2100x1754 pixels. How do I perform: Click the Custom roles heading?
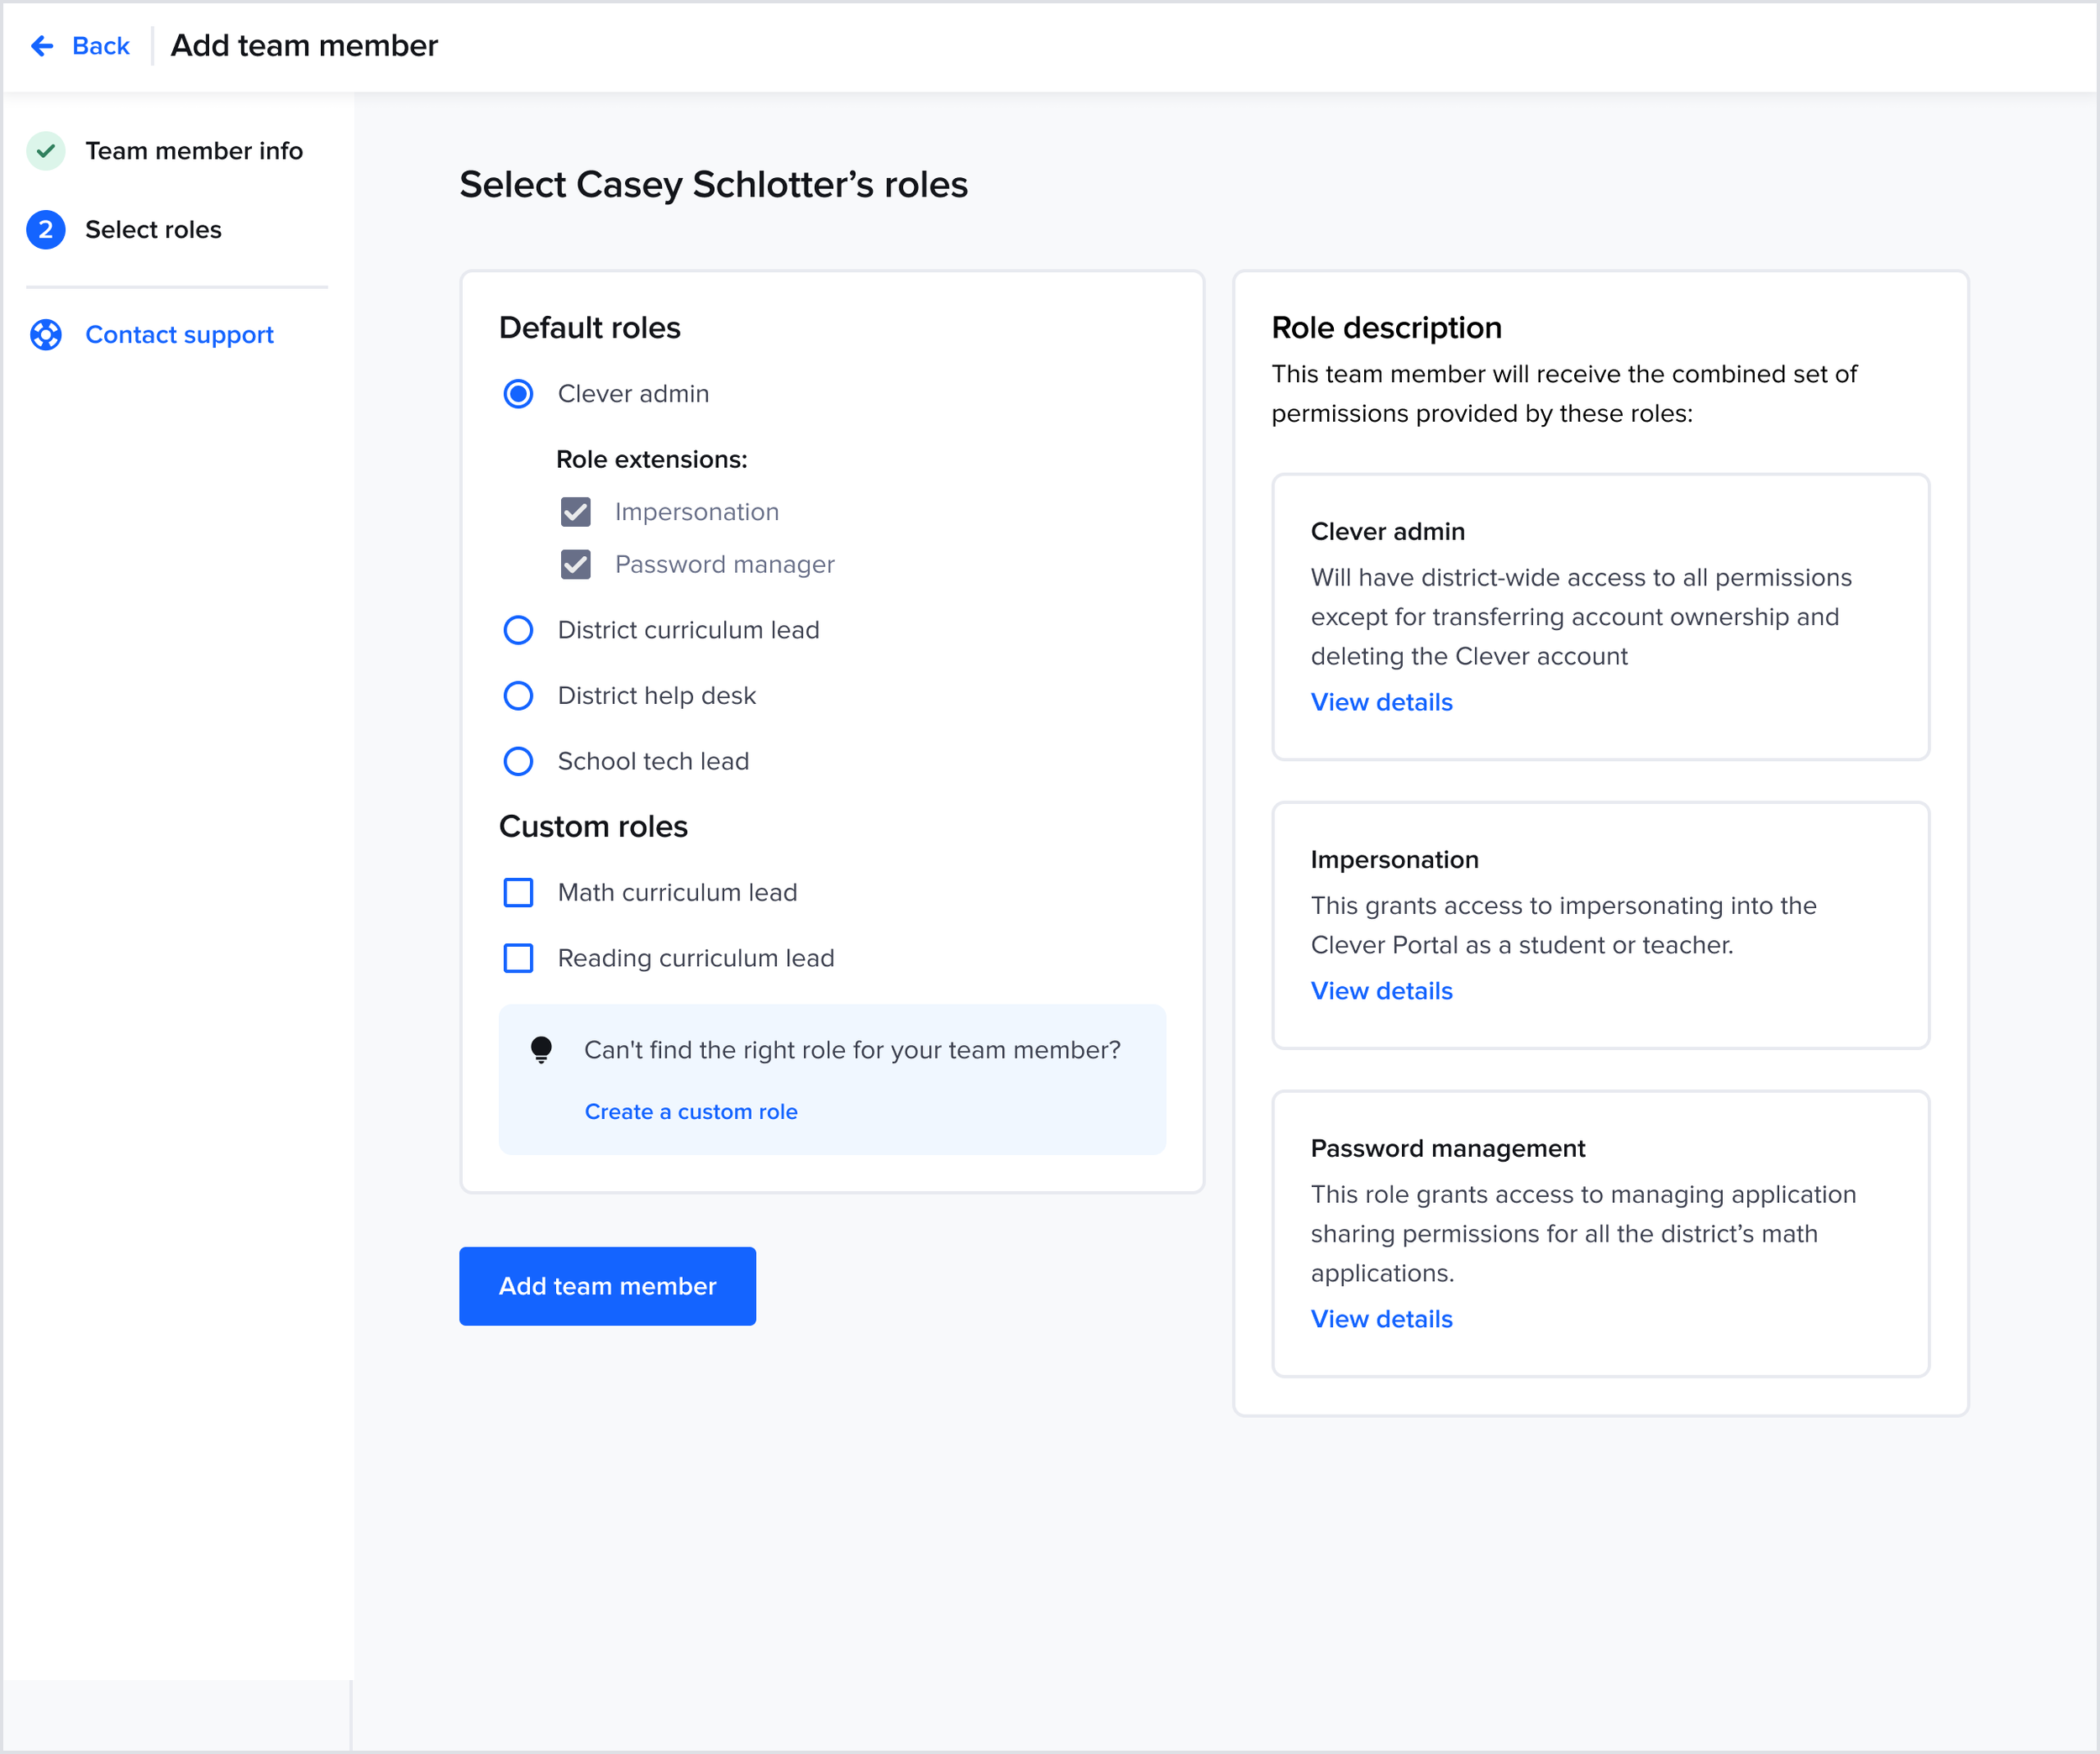click(x=594, y=827)
